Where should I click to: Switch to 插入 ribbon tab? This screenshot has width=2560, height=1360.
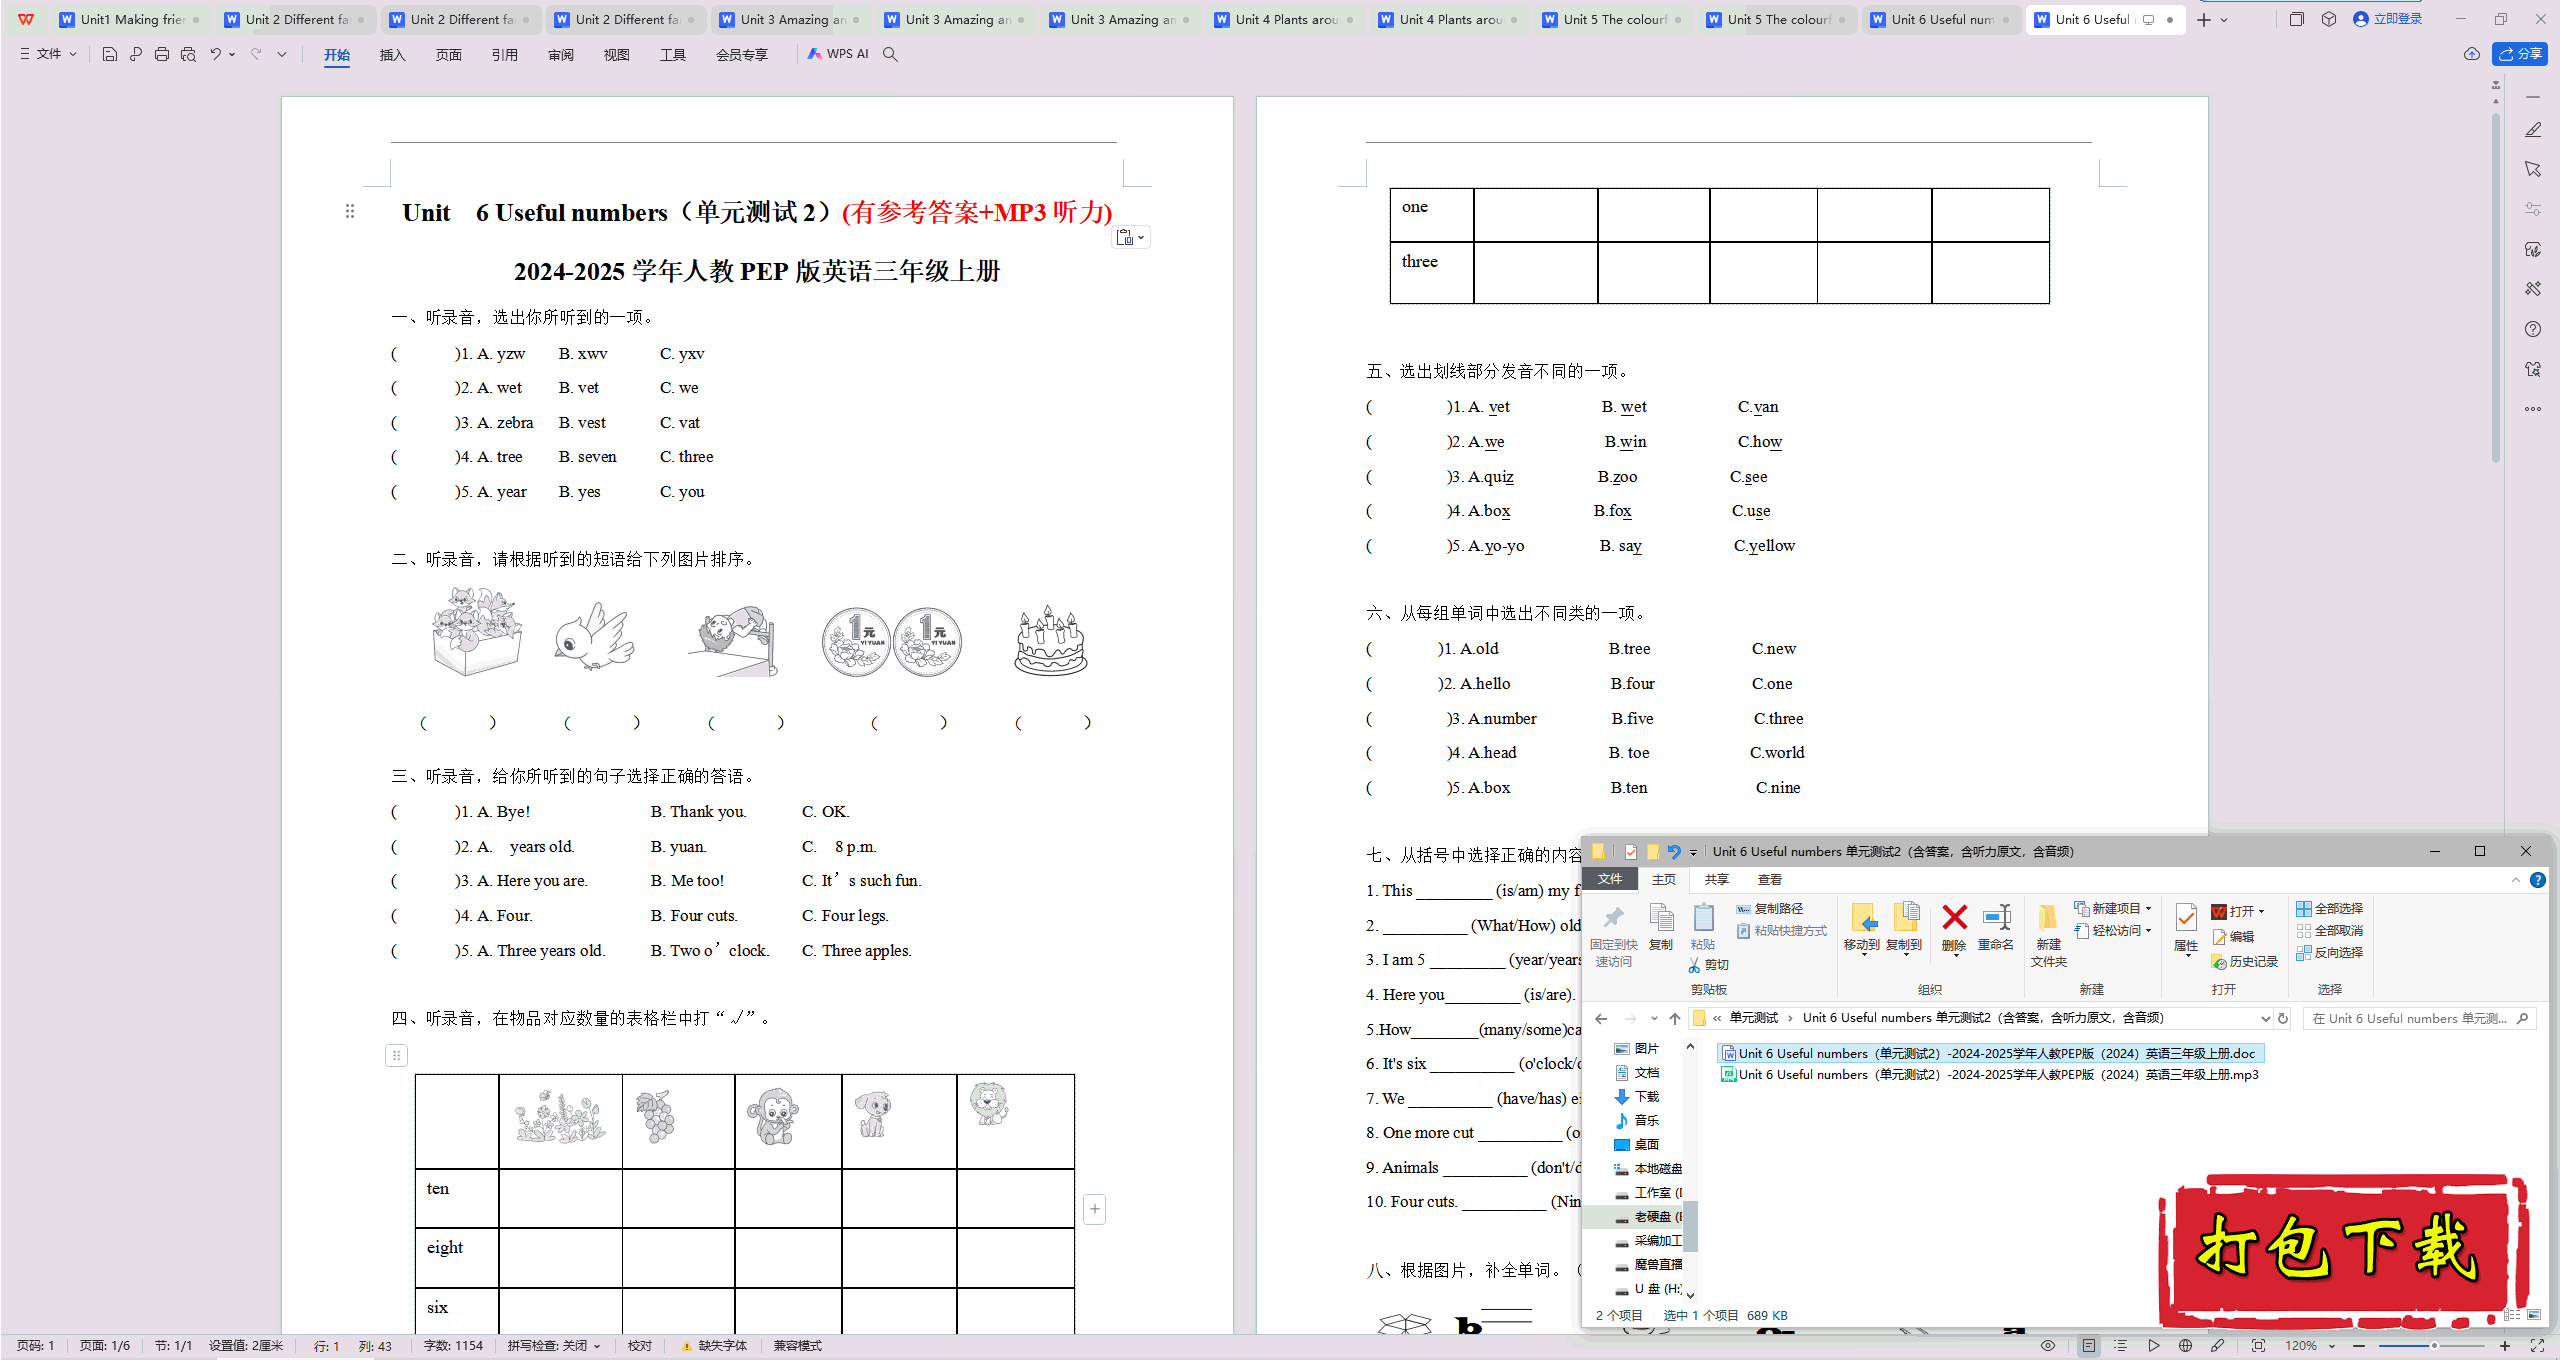[x=393, y=55]
